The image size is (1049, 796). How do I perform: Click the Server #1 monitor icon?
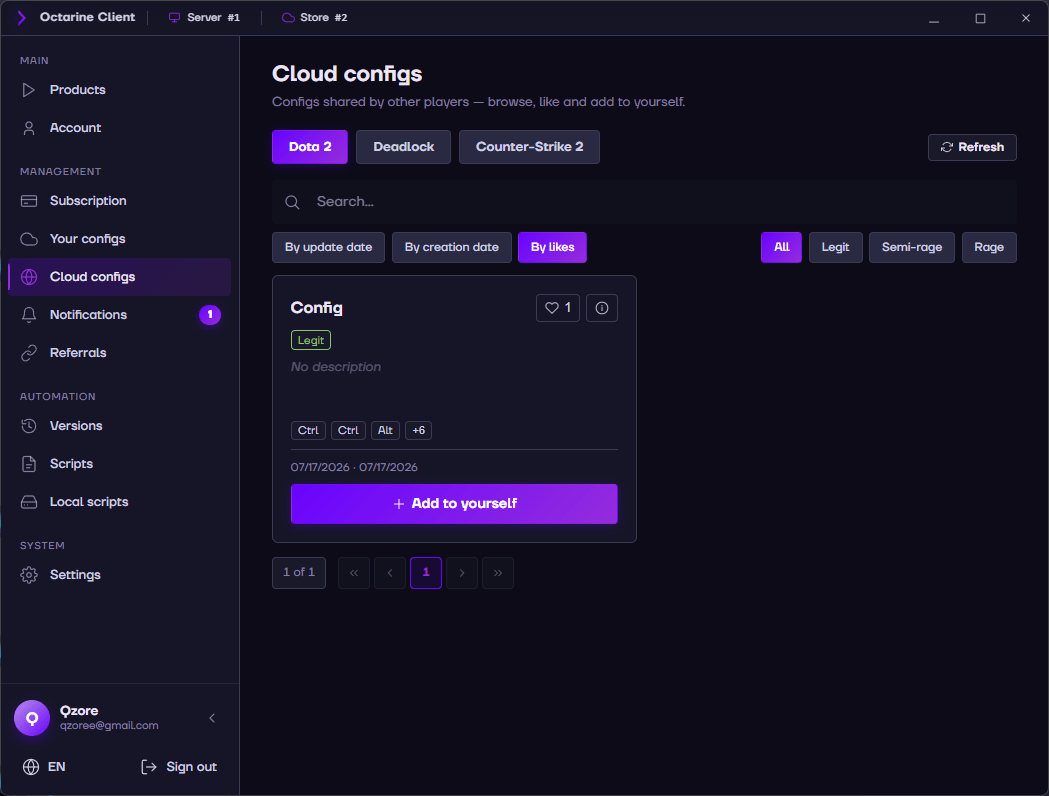174,17
